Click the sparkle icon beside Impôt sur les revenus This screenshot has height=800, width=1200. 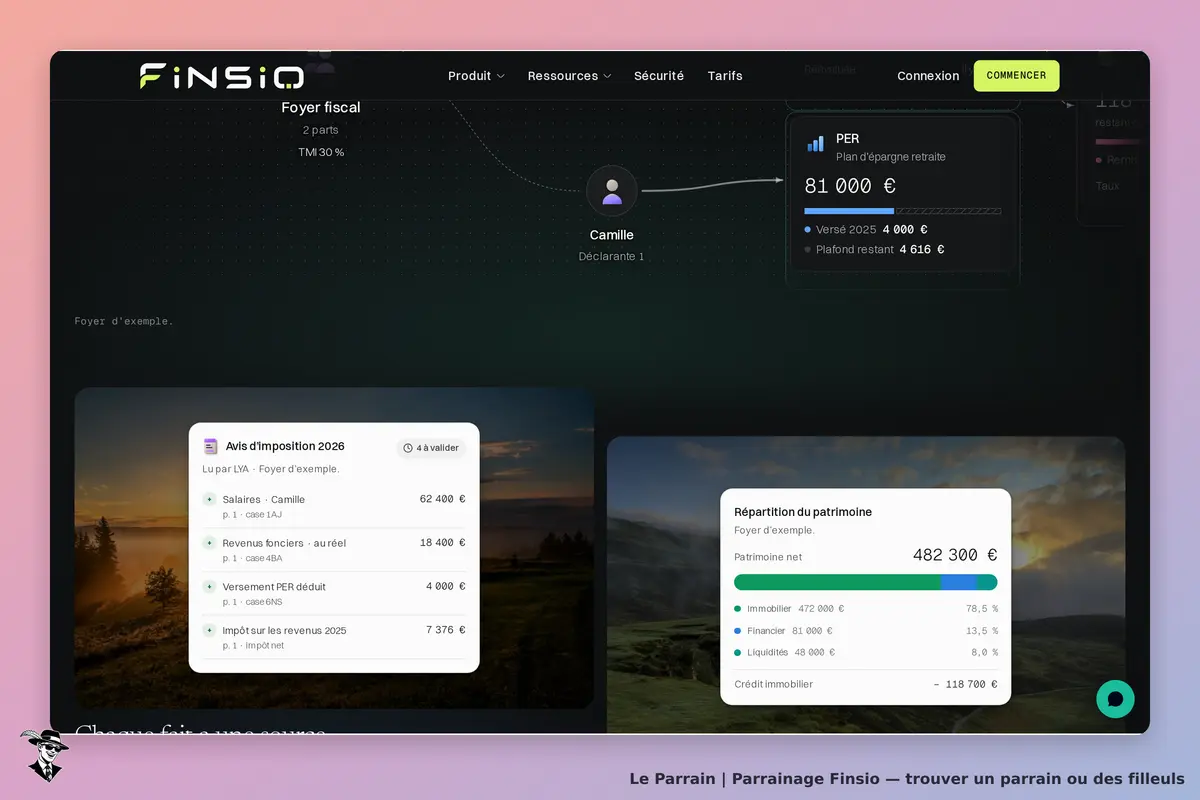coord(209,631)
